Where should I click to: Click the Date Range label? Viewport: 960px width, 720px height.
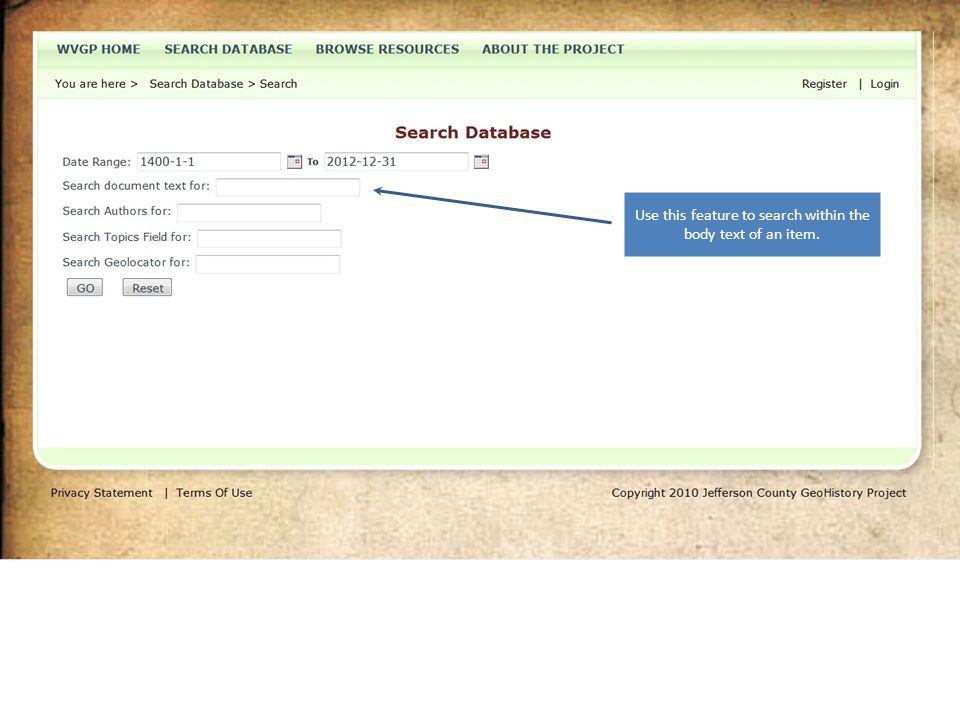click(x=97, y=162)
